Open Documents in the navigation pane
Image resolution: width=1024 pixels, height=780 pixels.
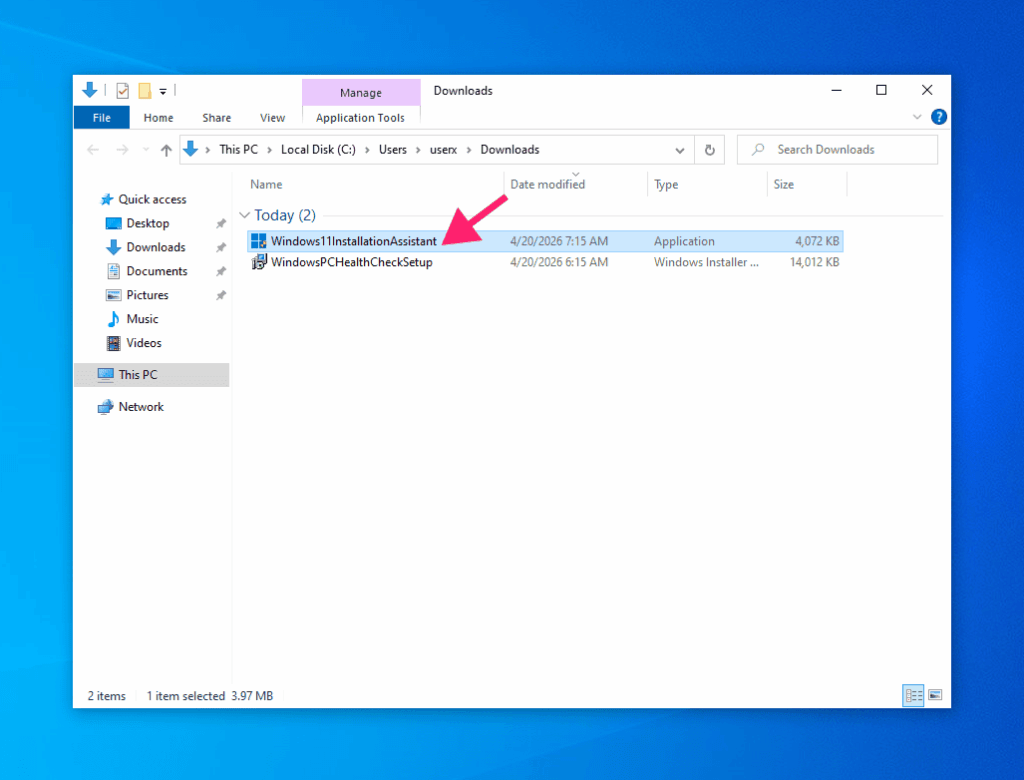pos(157,271)
